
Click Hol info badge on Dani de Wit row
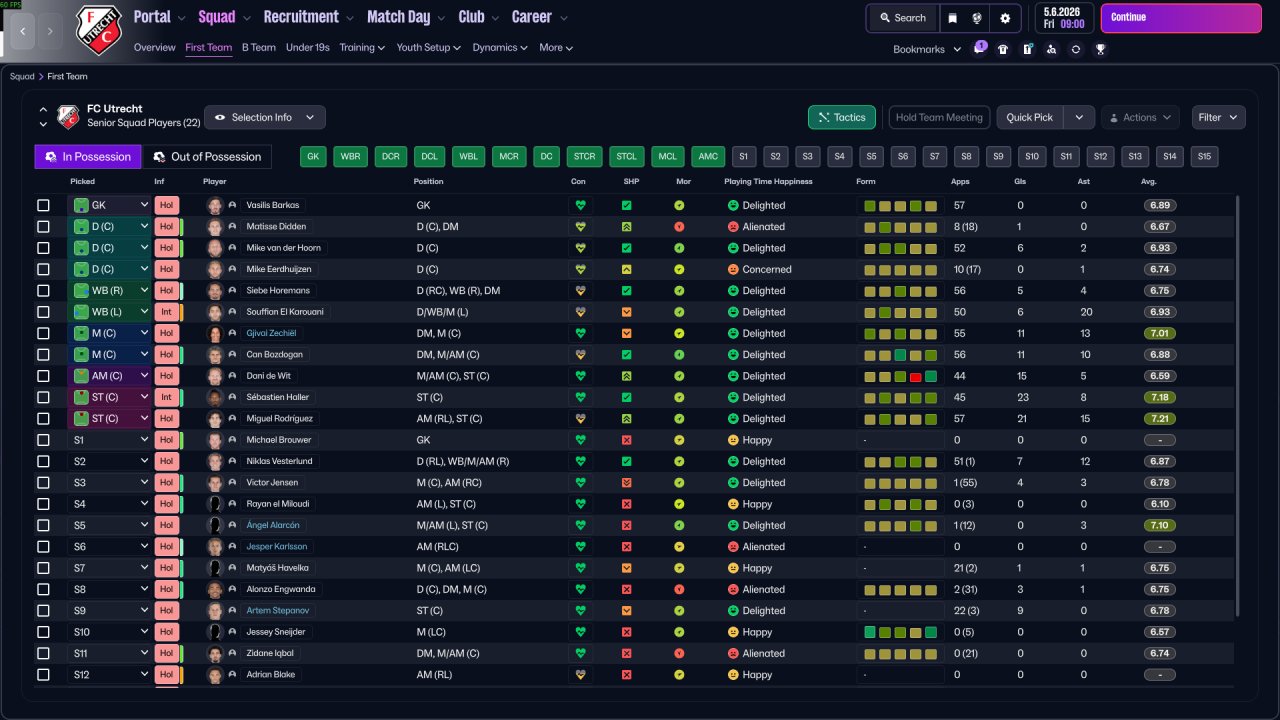coord(166,376)
